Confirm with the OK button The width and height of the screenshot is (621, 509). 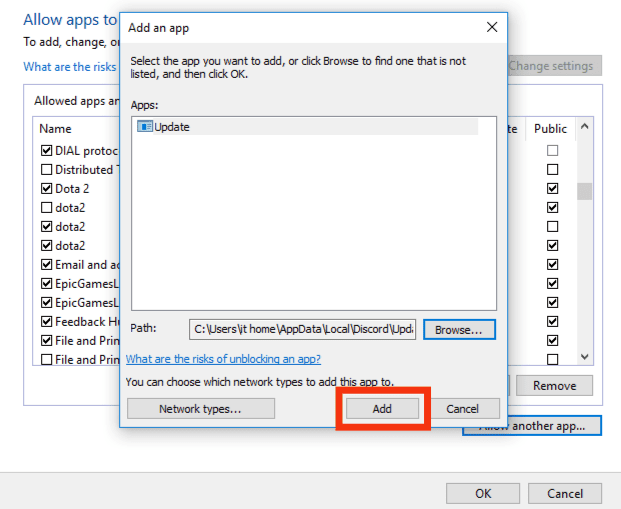(483, 493)
